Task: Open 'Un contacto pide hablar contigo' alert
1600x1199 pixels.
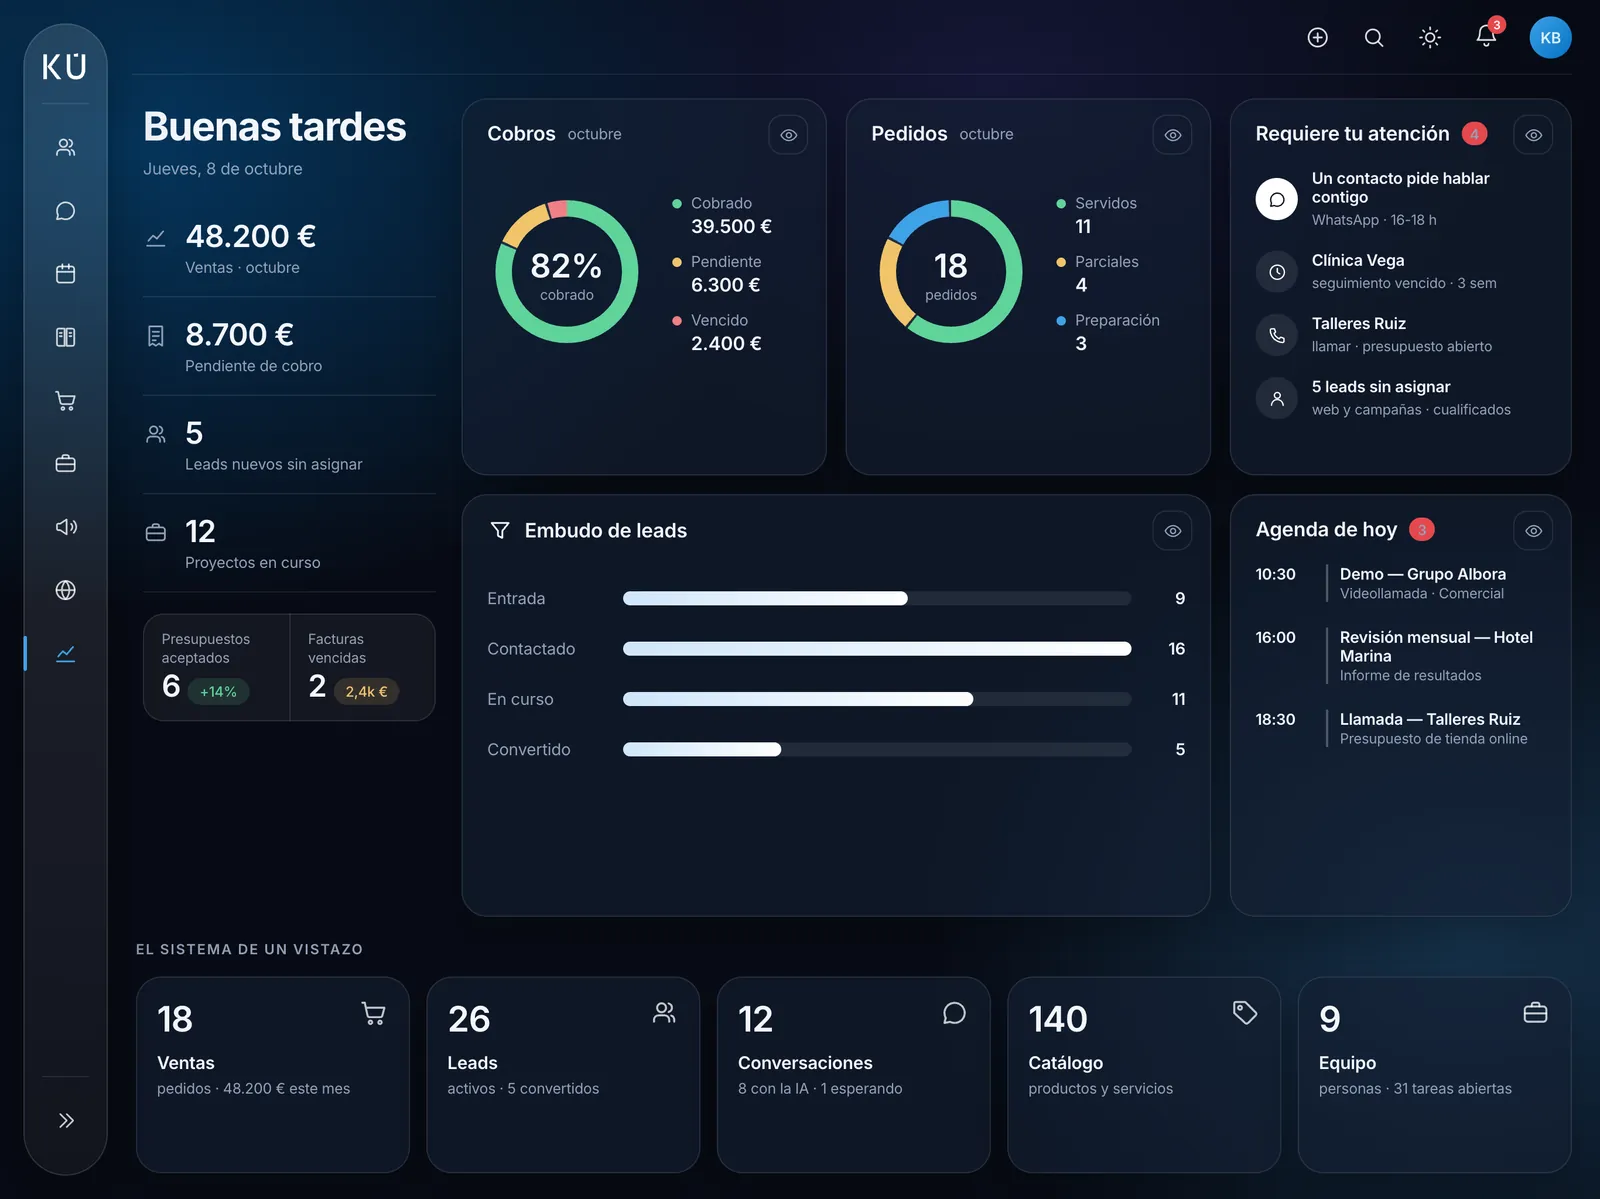Action: [1400, 199]
